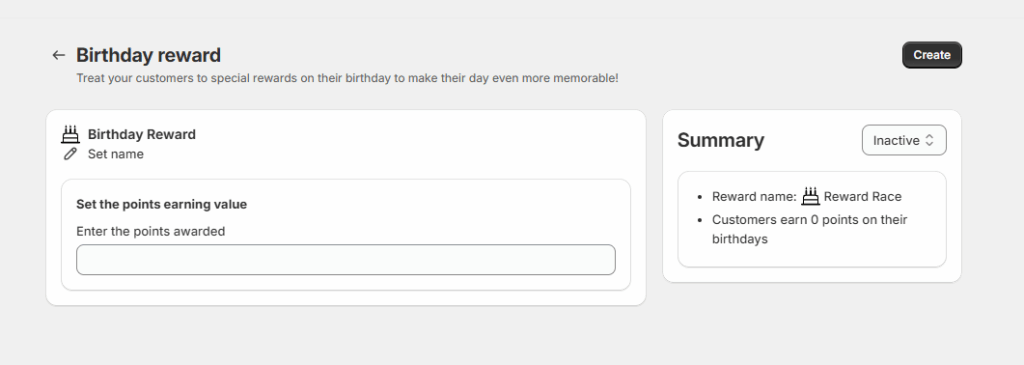Image resolution: width=1024 pixels, height=365 pixels.
Task: Click the 'Enter the points awarded' label
Action: (151, 231)
